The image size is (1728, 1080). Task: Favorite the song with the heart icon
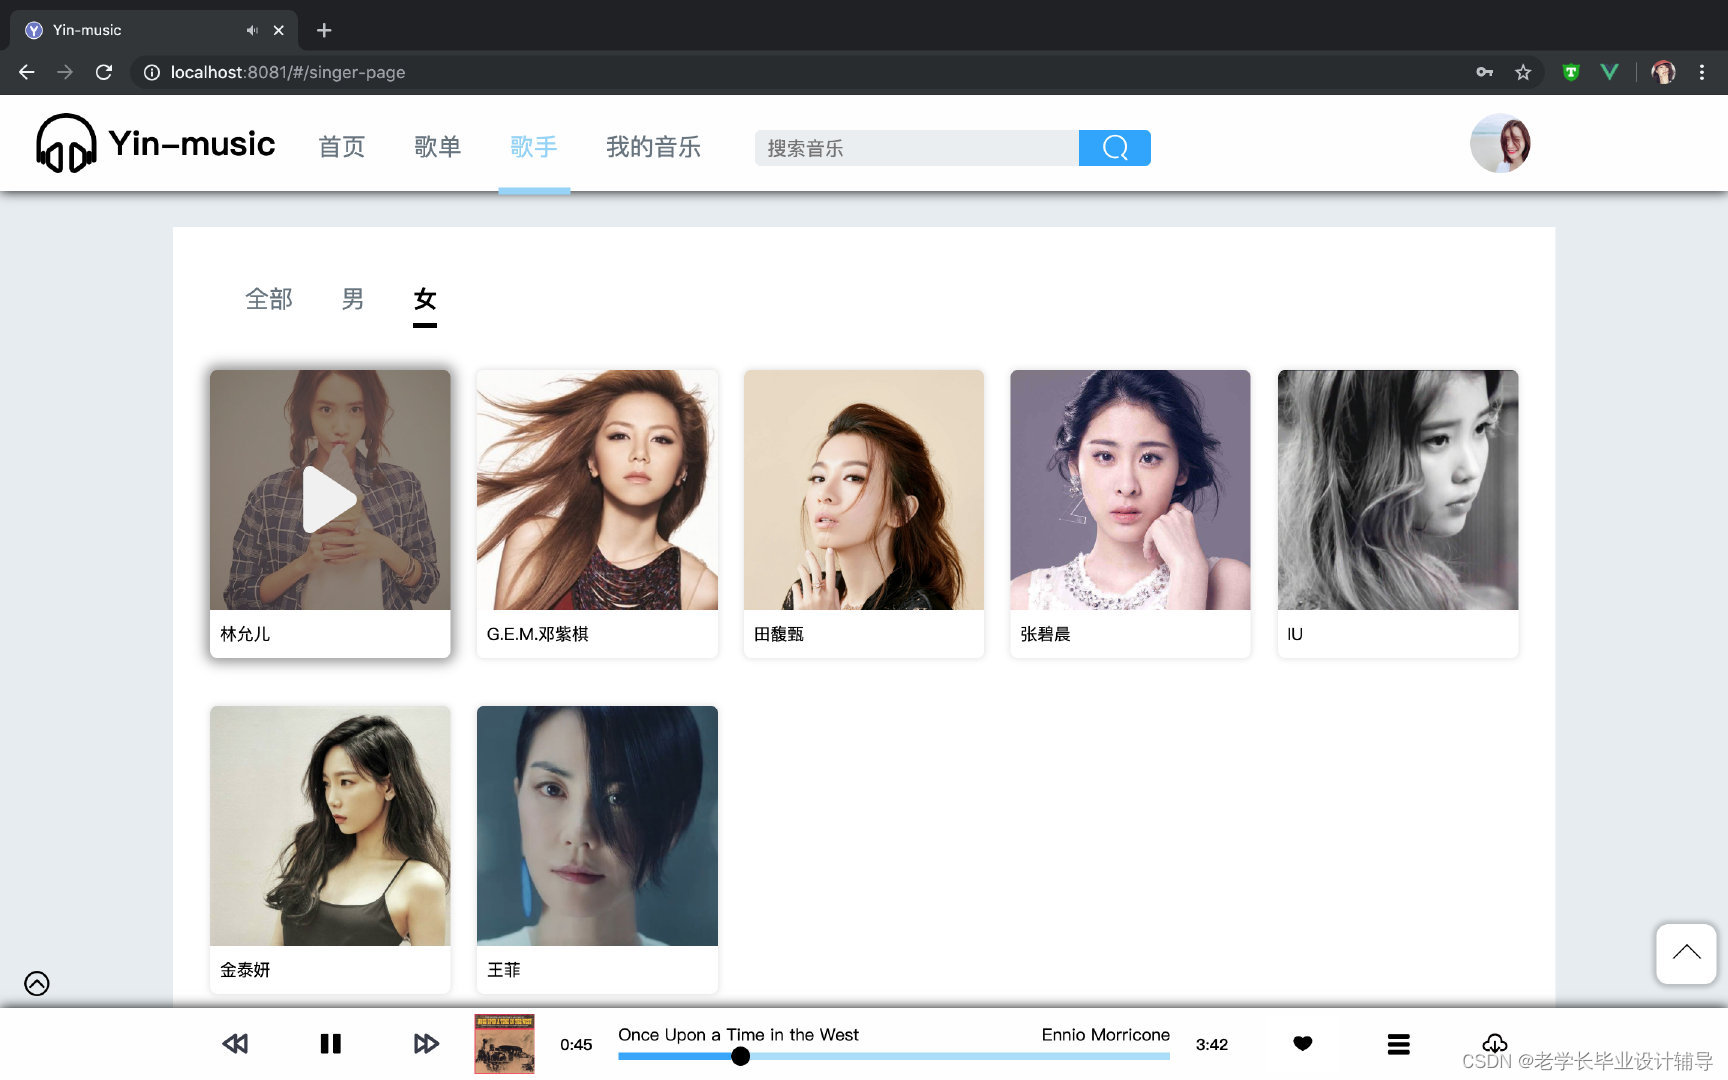point(1302,1043)
